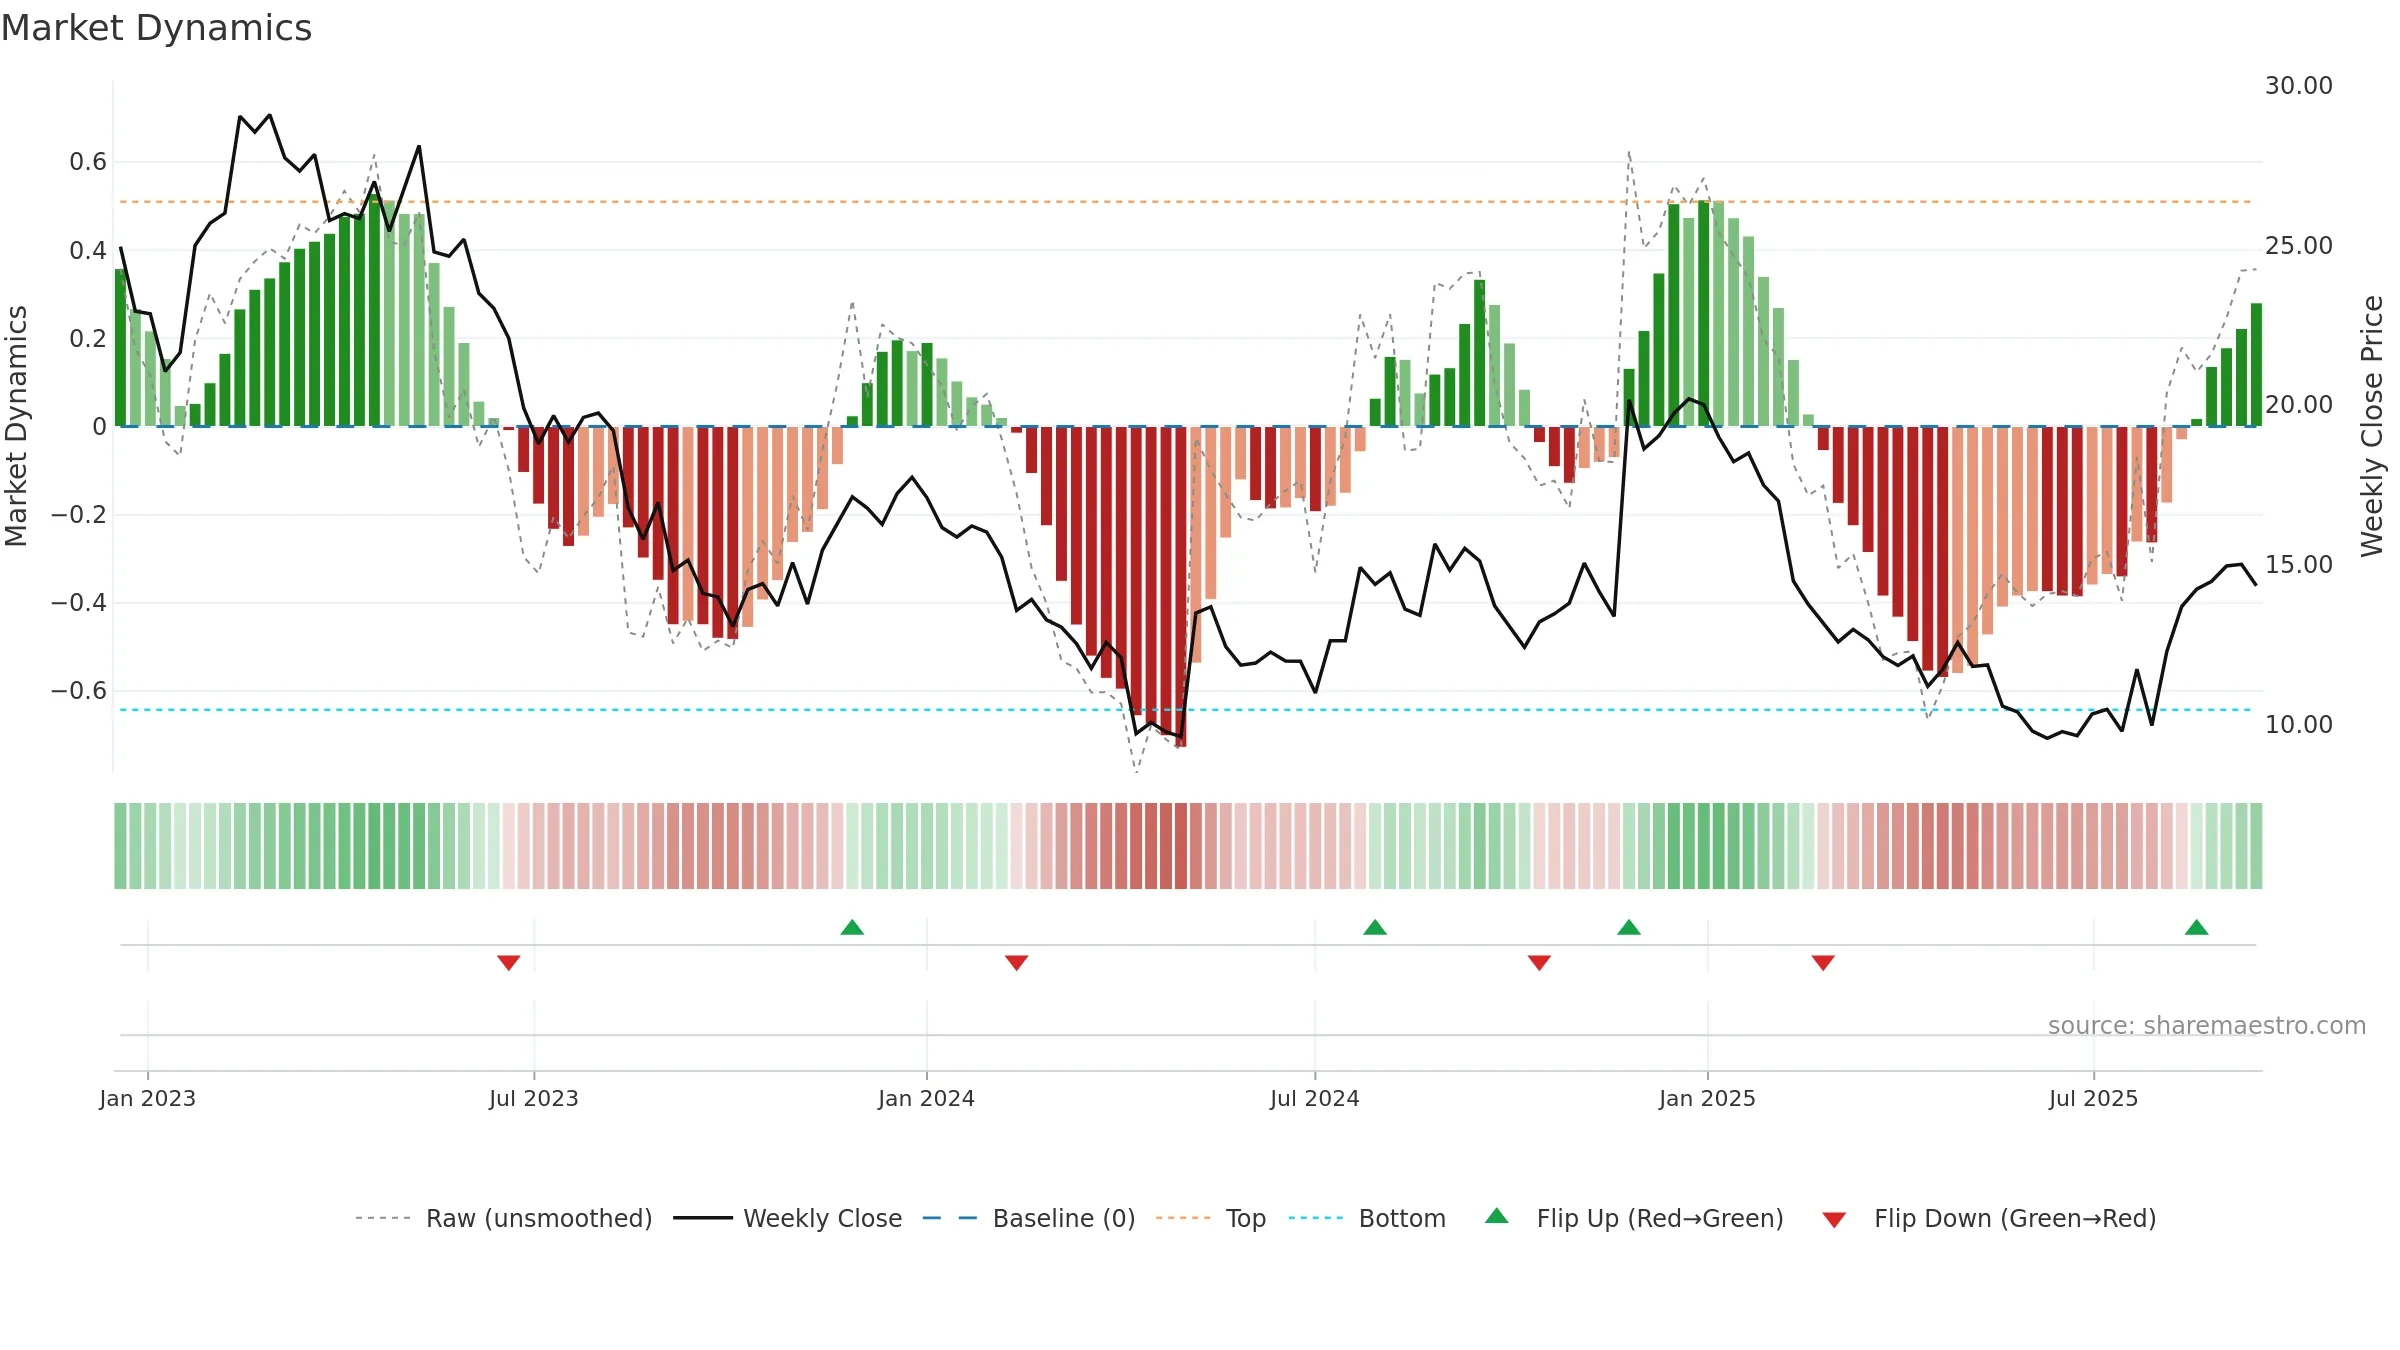Click the vertical Market Dynamics axis title
Image resolution: width=2400 pixels, height=1350 pixels.
click(16, 426)
